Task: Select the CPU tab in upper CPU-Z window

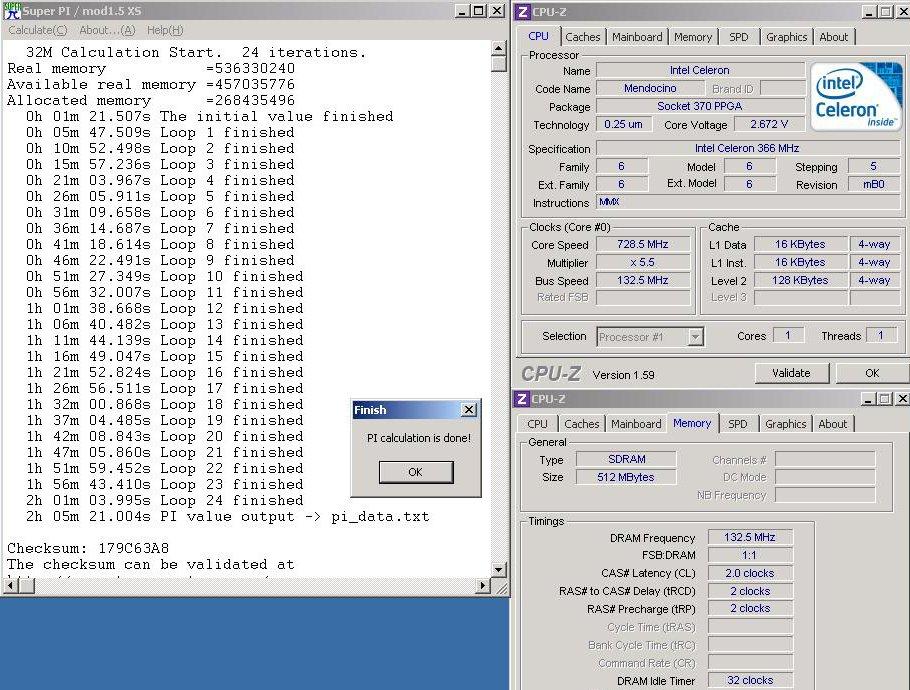Action: point(538,36)
